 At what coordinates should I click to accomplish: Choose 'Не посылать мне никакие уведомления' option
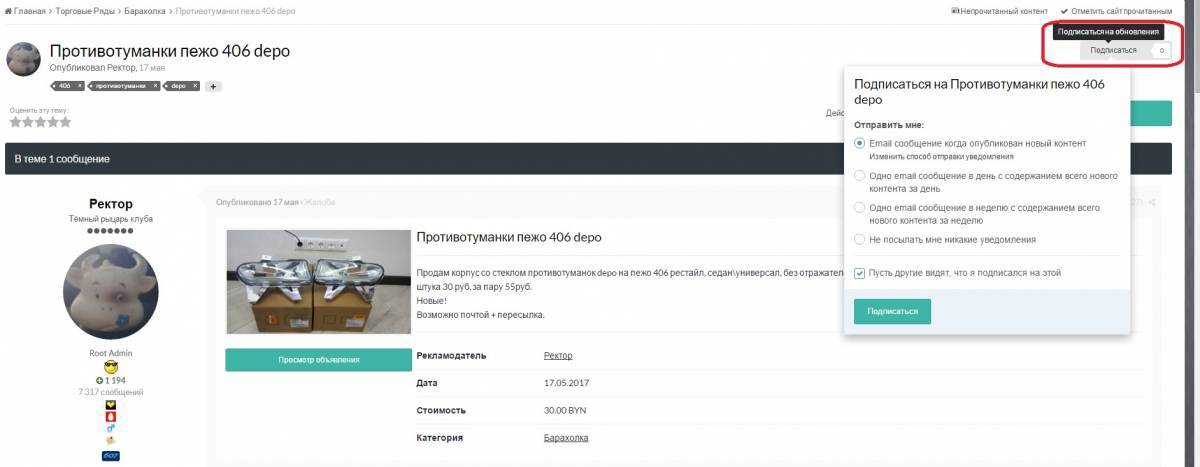860,240
